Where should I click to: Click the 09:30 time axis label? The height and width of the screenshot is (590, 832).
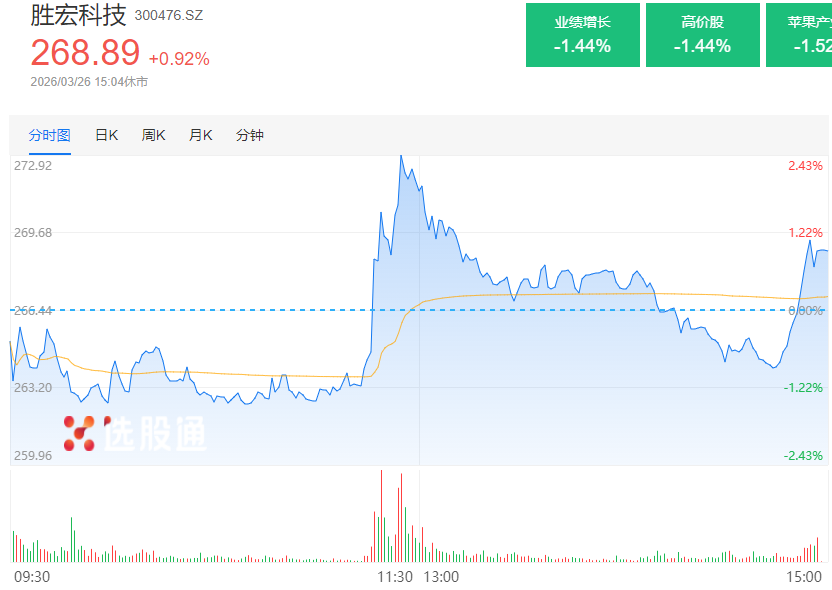[x=32, y=577]
